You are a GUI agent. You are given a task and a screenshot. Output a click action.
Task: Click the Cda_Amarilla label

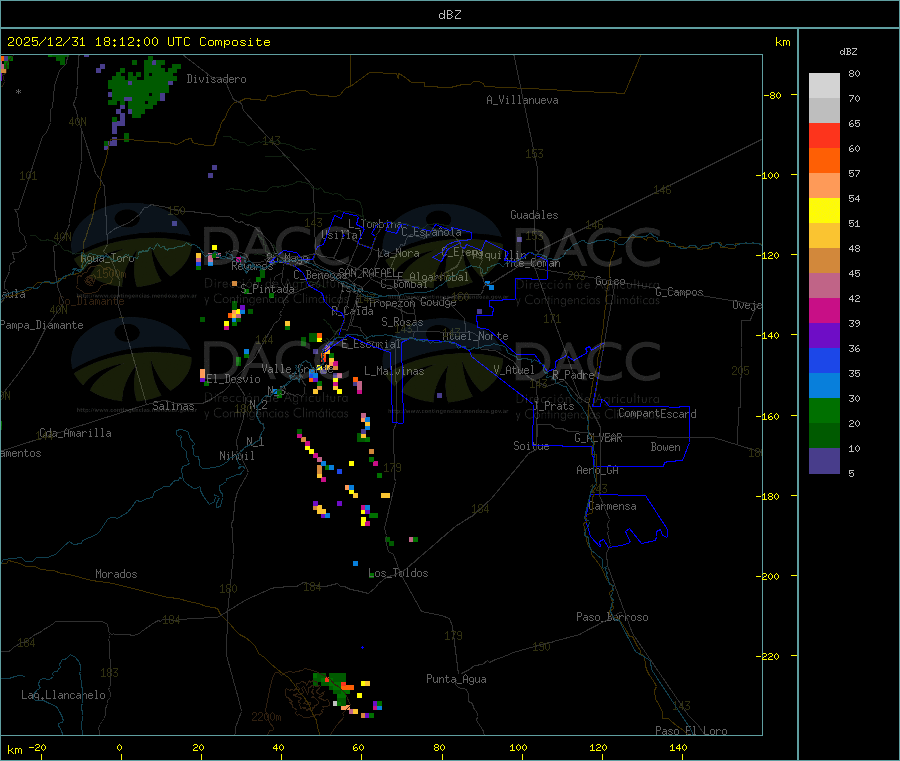point(75,433)
